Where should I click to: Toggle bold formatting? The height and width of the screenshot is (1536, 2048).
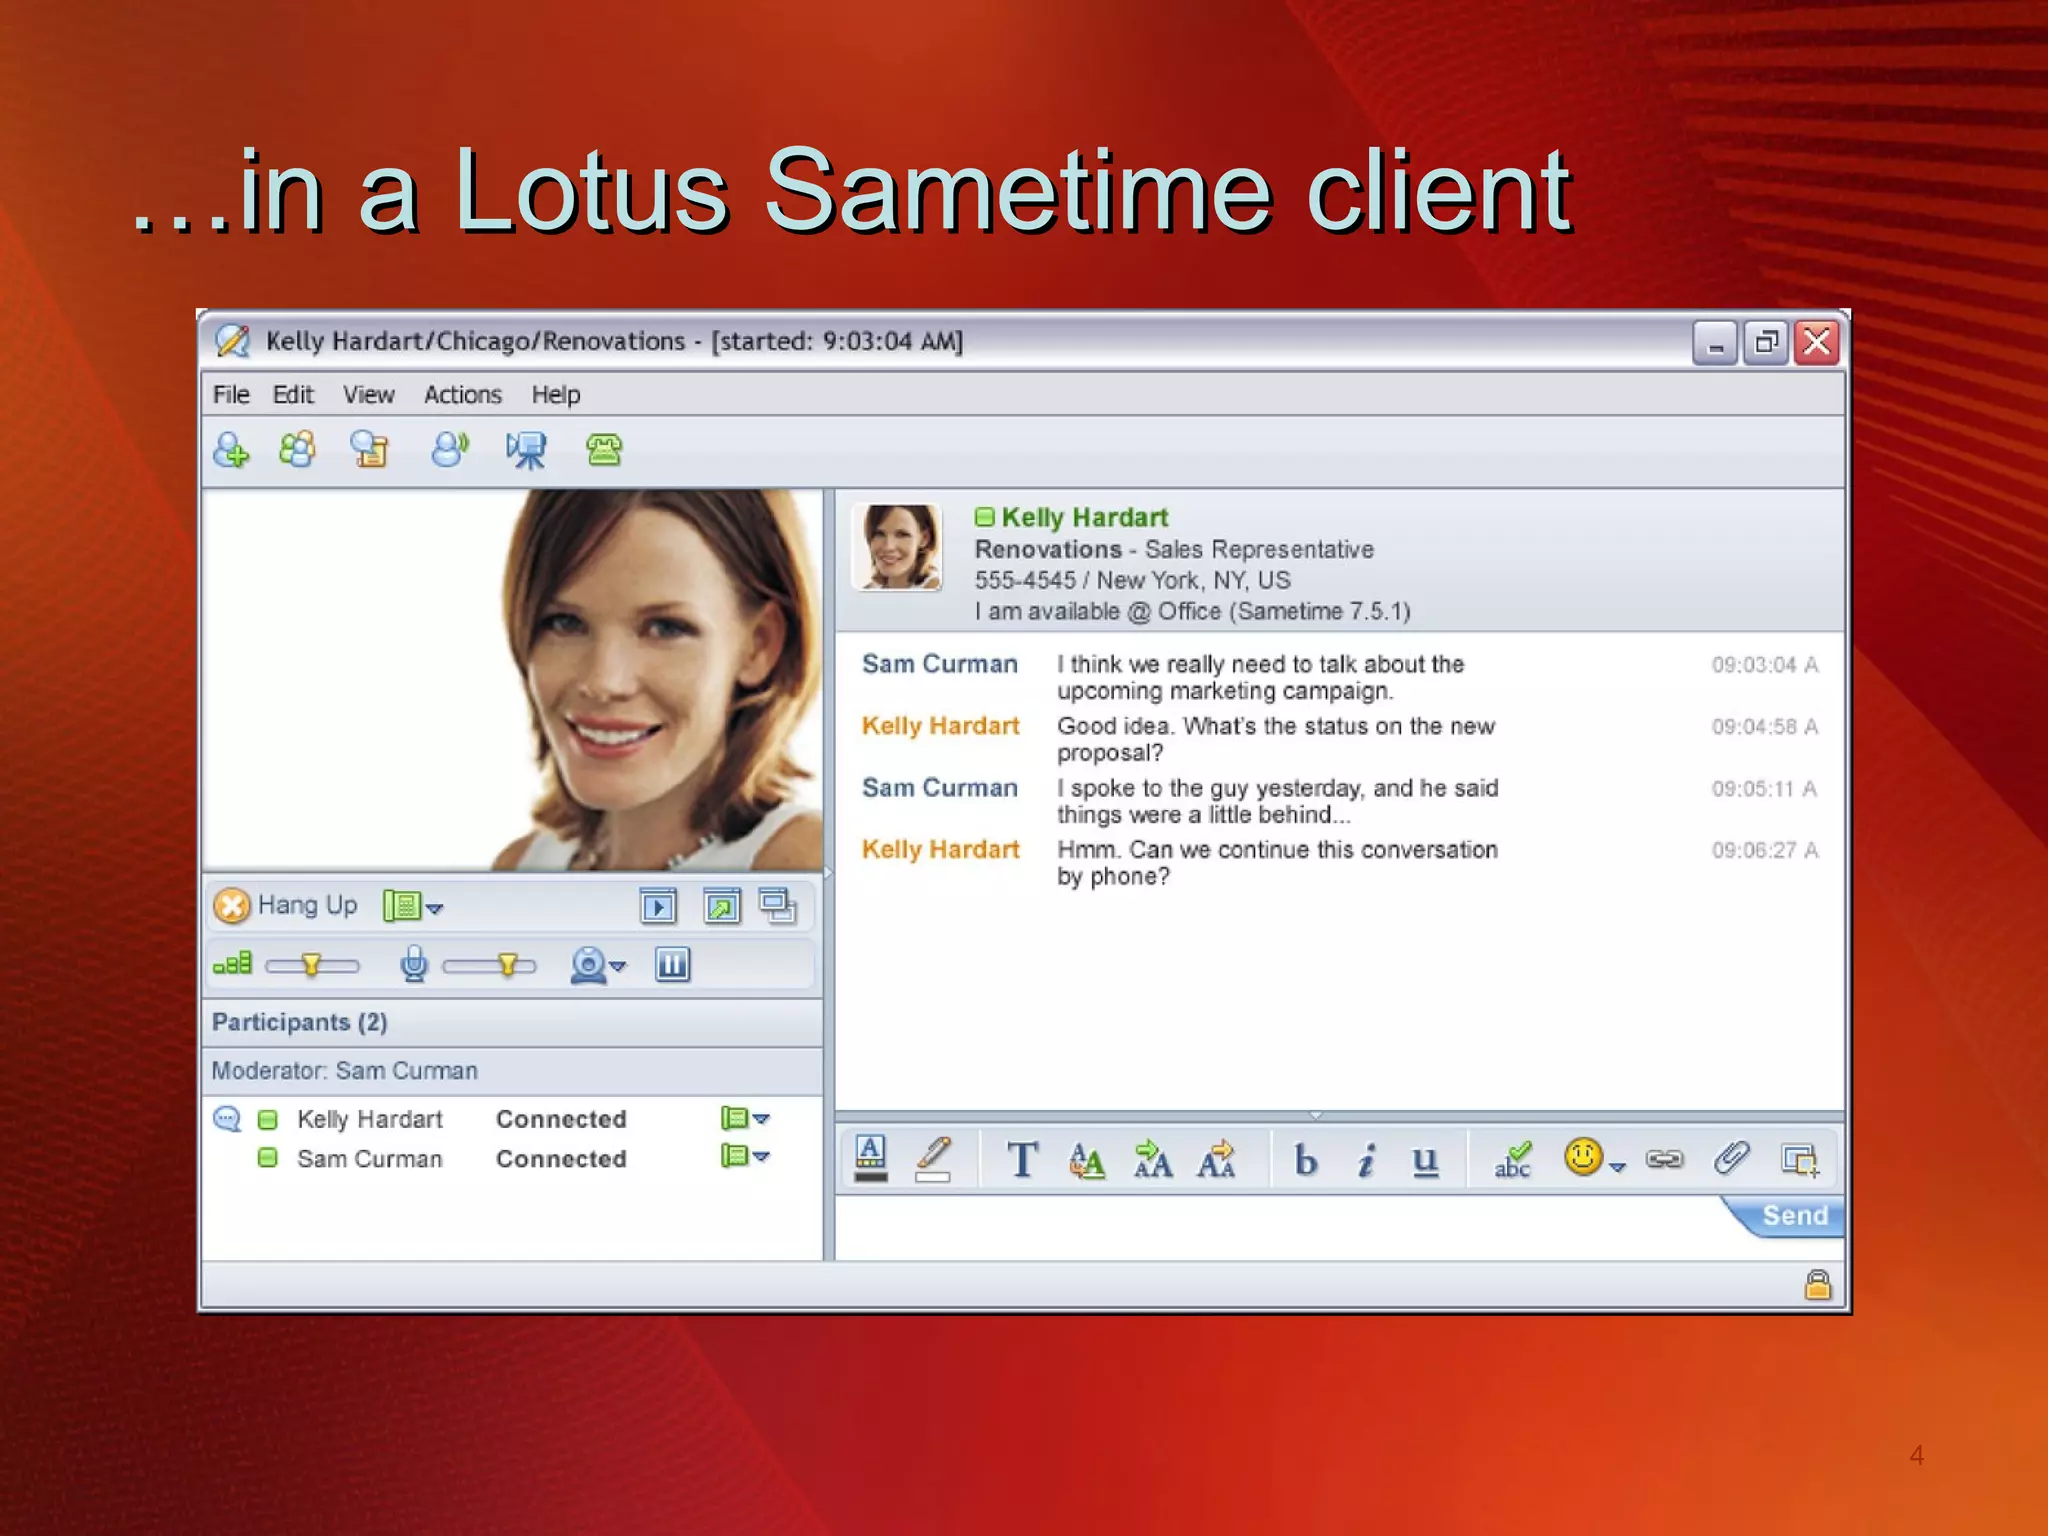[1306, 1160]
